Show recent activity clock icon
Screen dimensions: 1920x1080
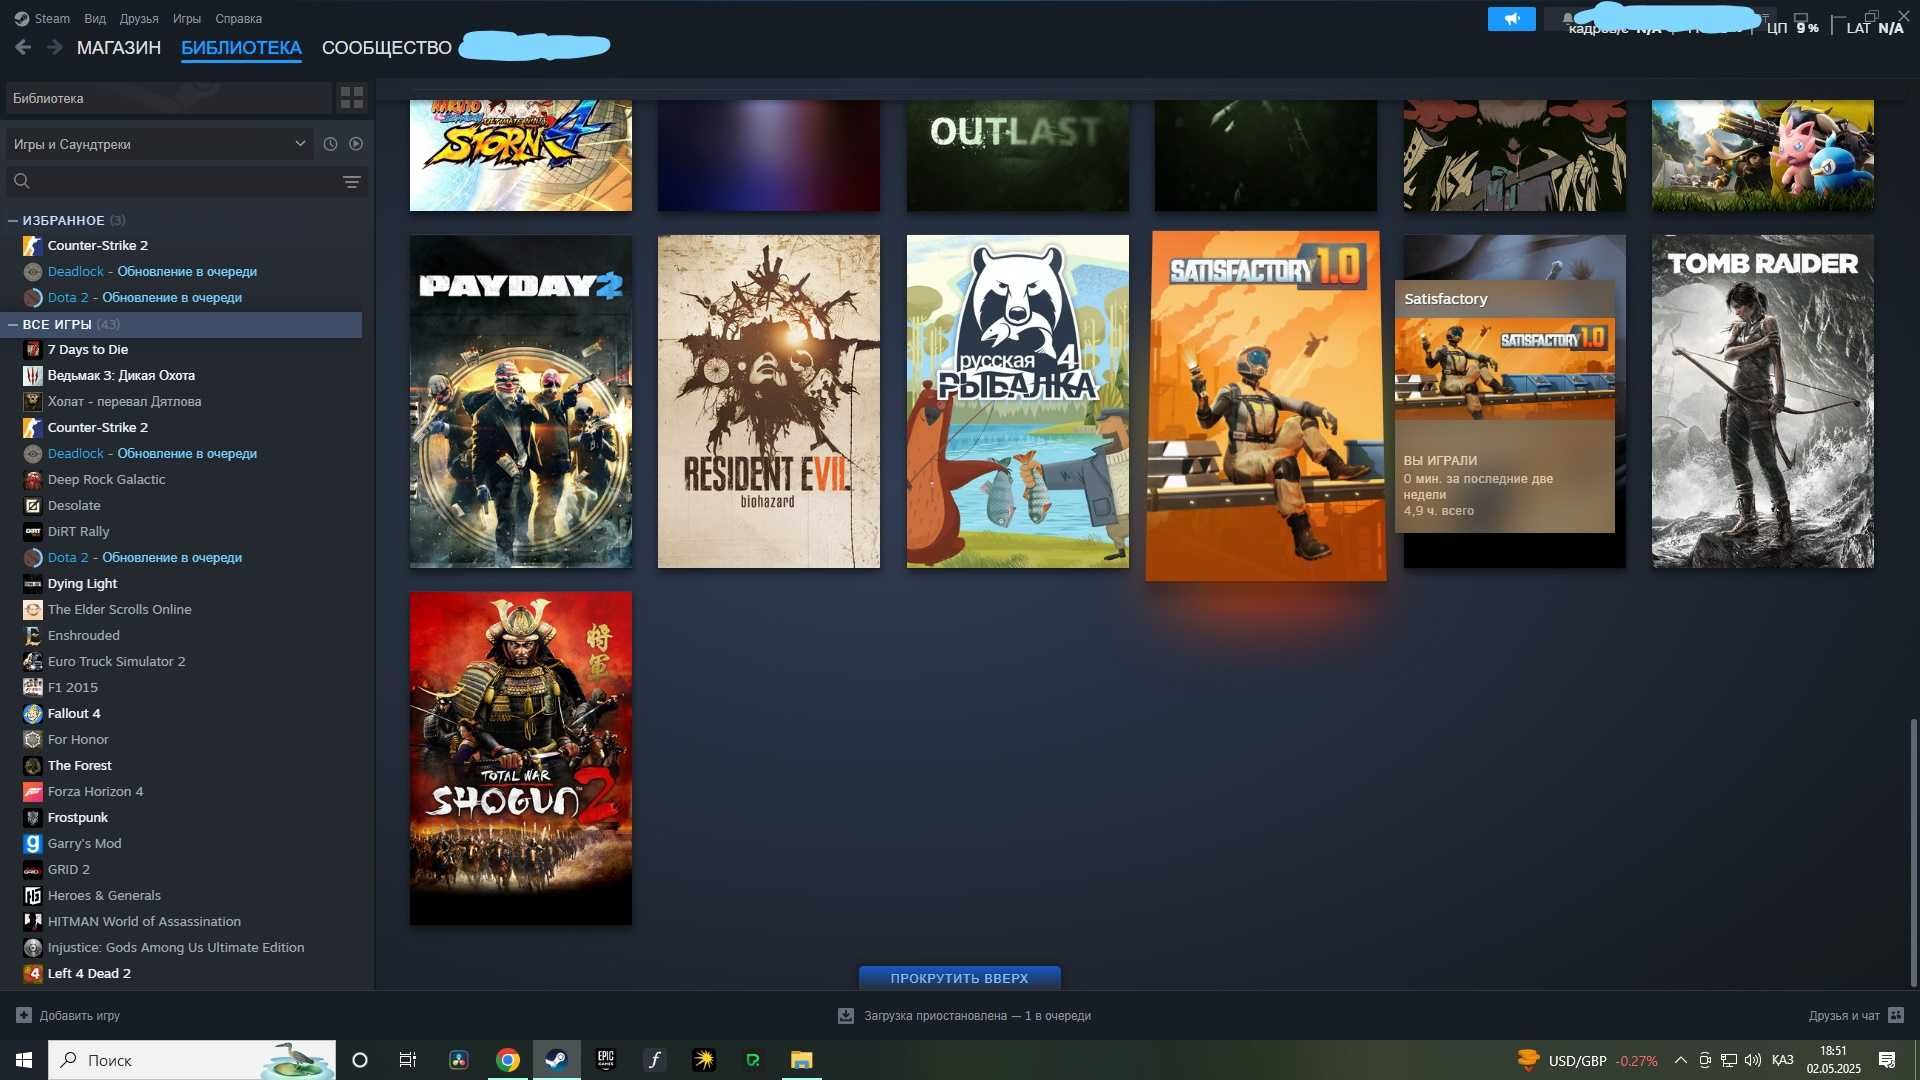[x=331, y=144]
